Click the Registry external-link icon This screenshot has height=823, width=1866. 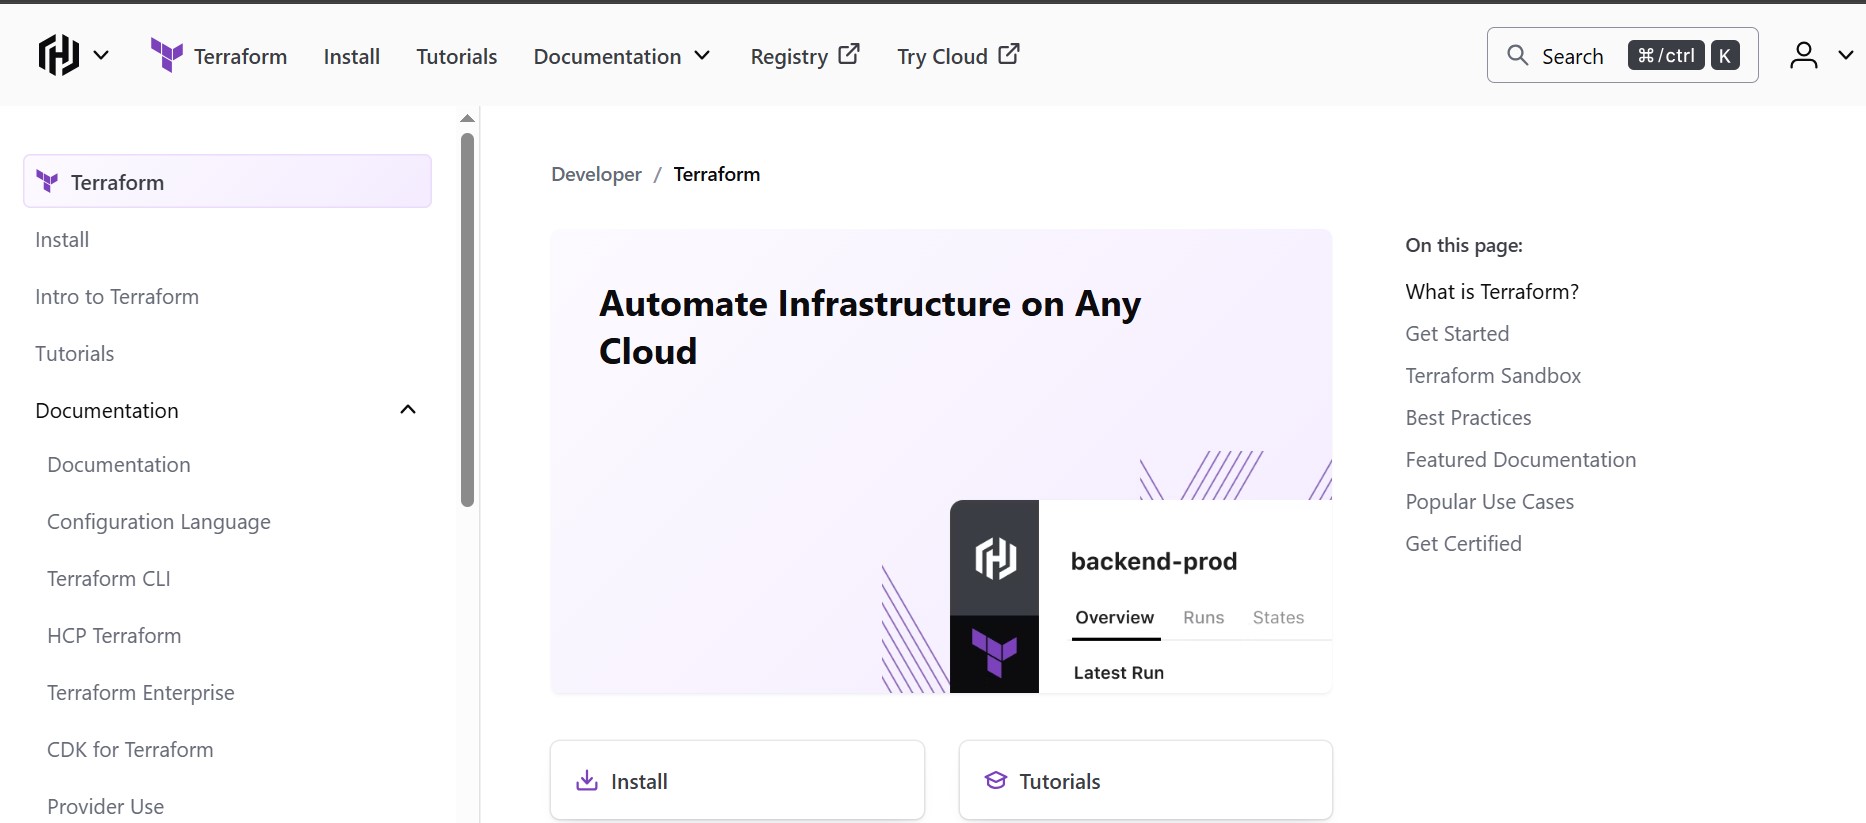click(x=849, y=54)
